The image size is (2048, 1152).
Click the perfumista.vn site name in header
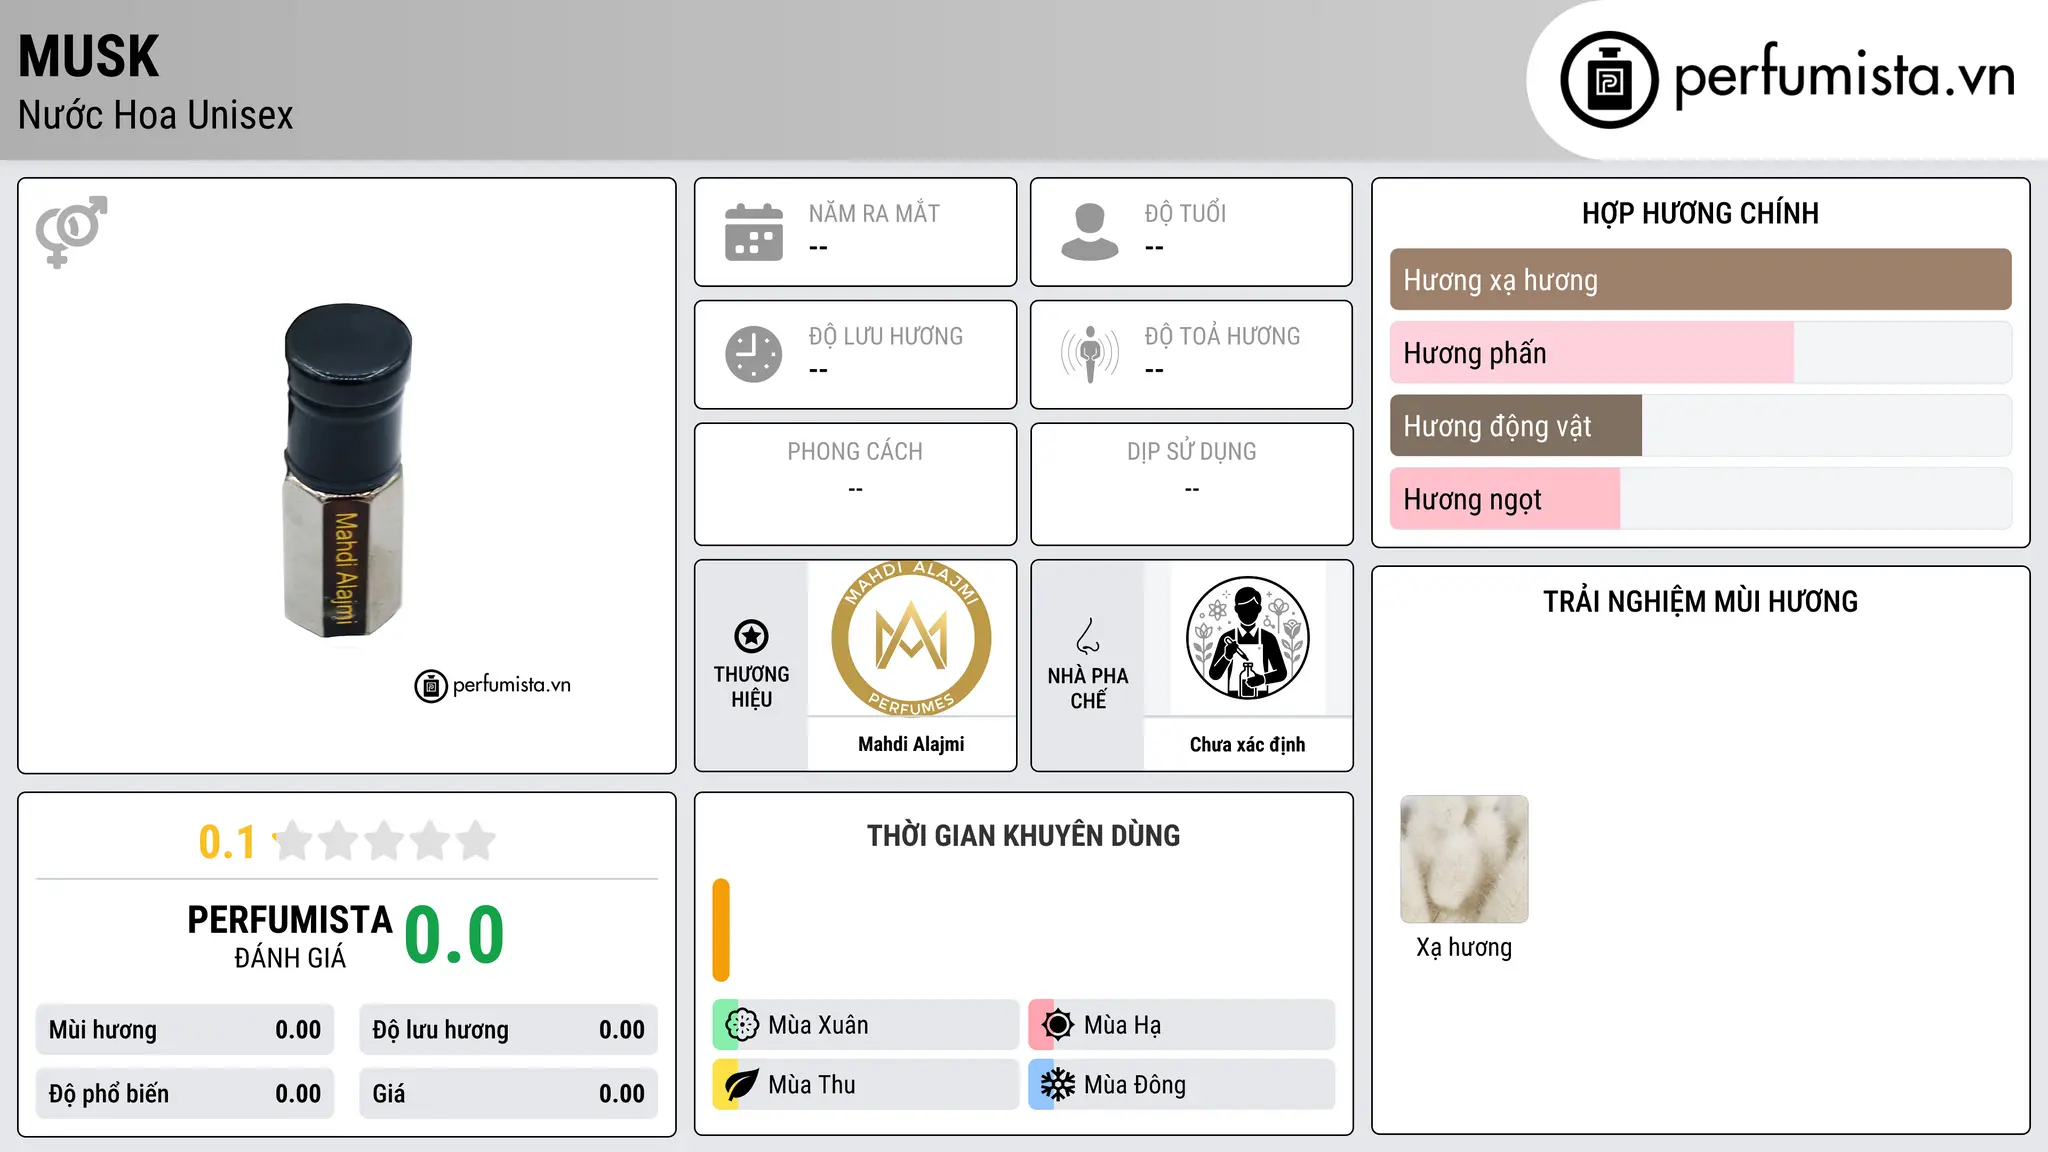(x=1844, y=76)
